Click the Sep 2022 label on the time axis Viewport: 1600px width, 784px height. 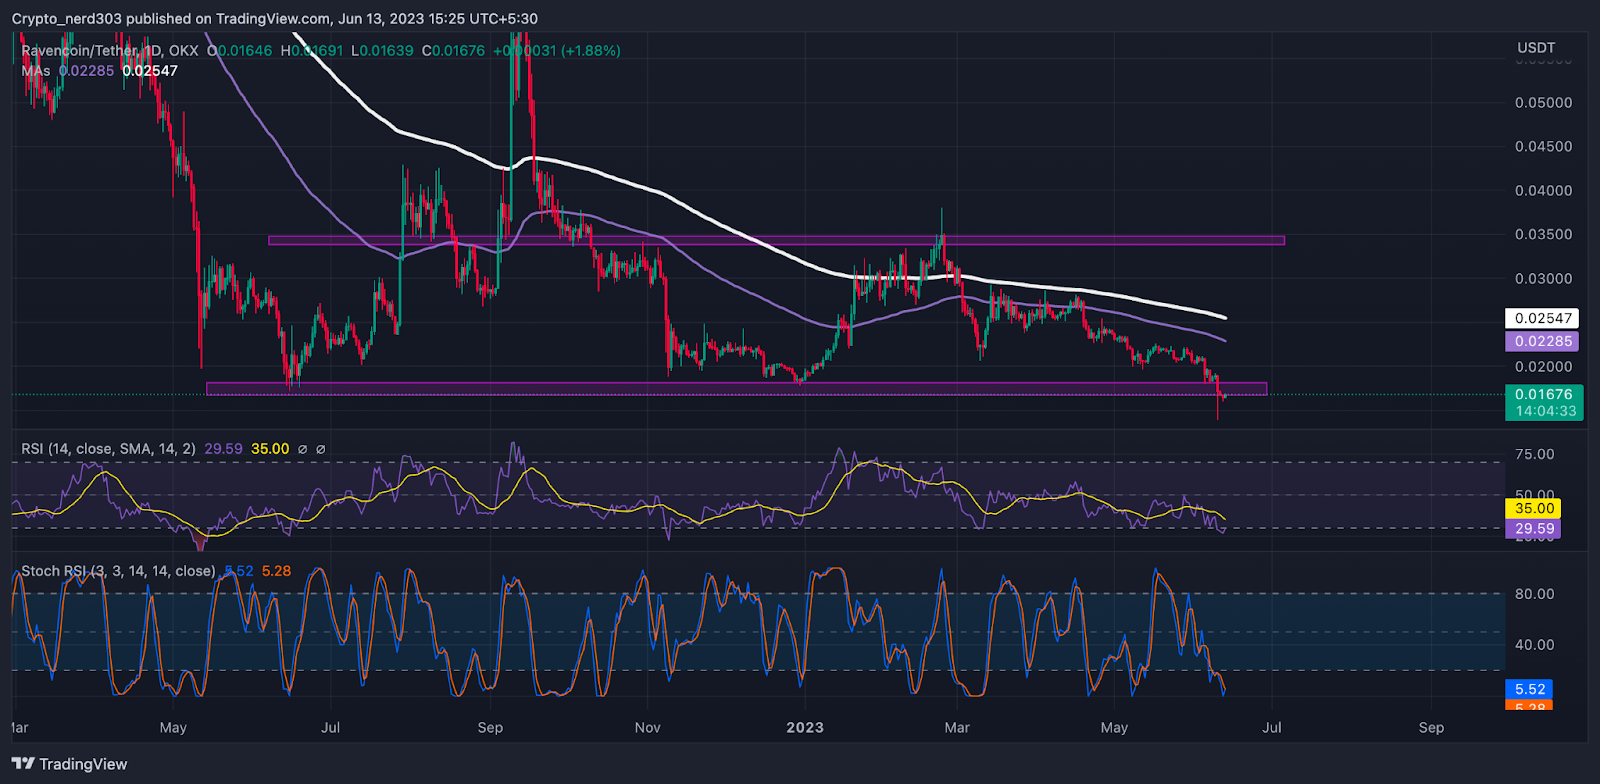490,727
